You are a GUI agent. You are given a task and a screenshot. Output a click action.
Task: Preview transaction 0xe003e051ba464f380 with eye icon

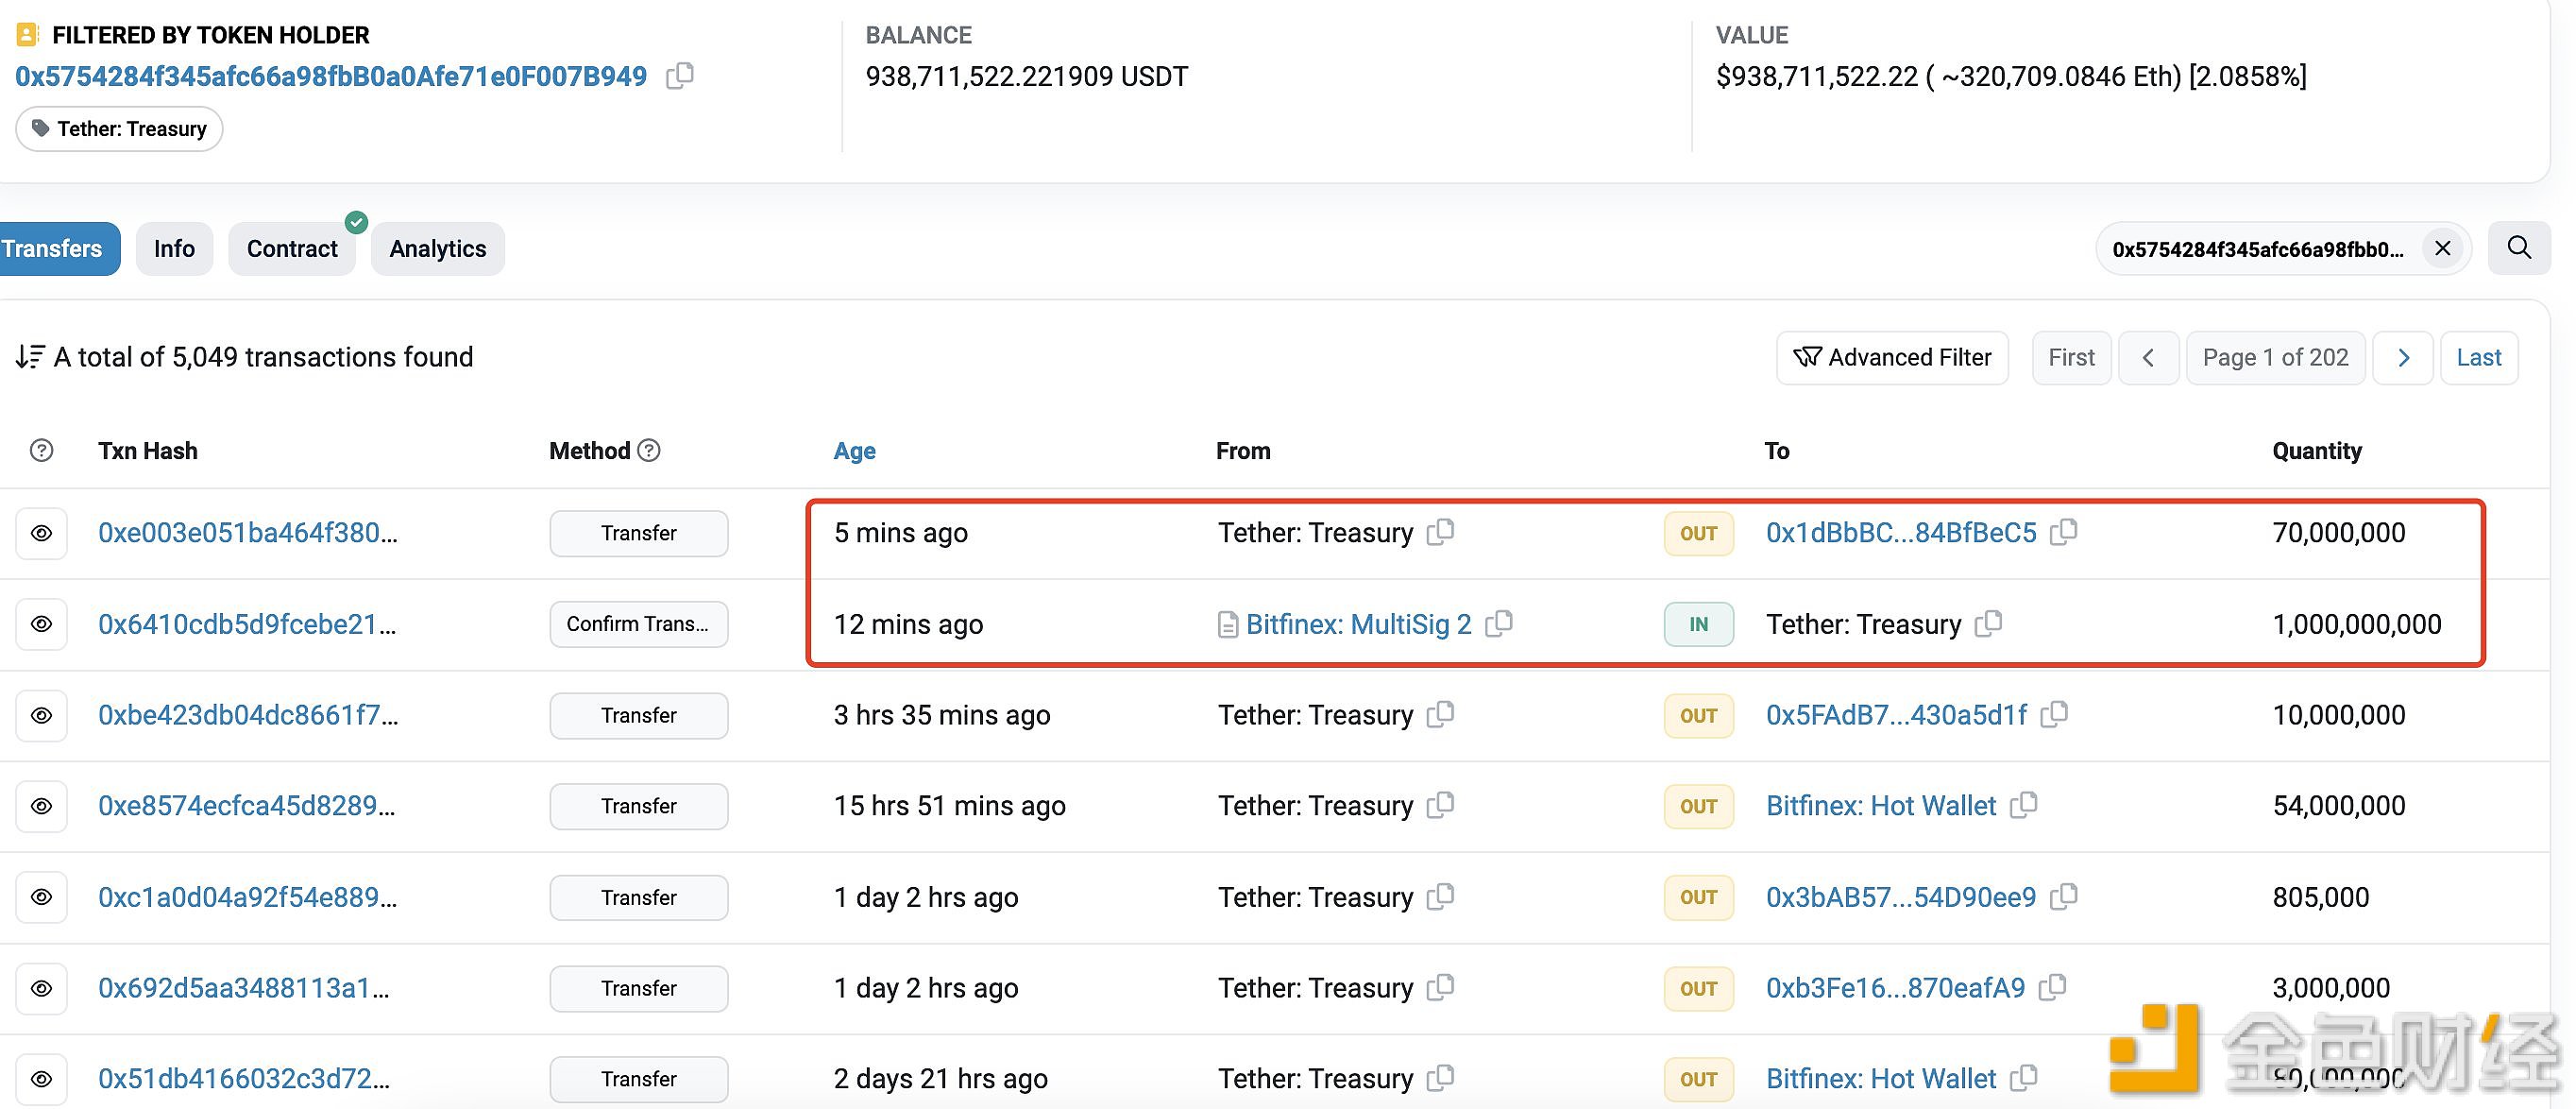pos(41,533)
